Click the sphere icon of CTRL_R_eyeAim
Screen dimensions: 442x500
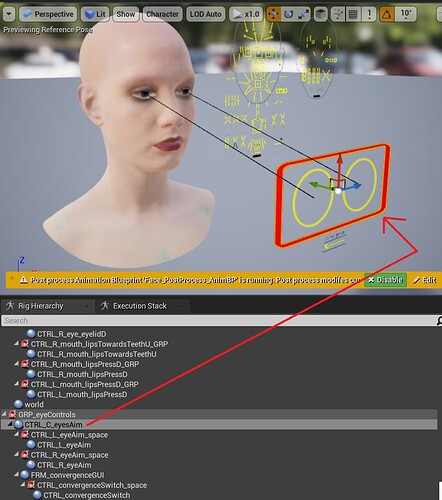pos(31,465)
